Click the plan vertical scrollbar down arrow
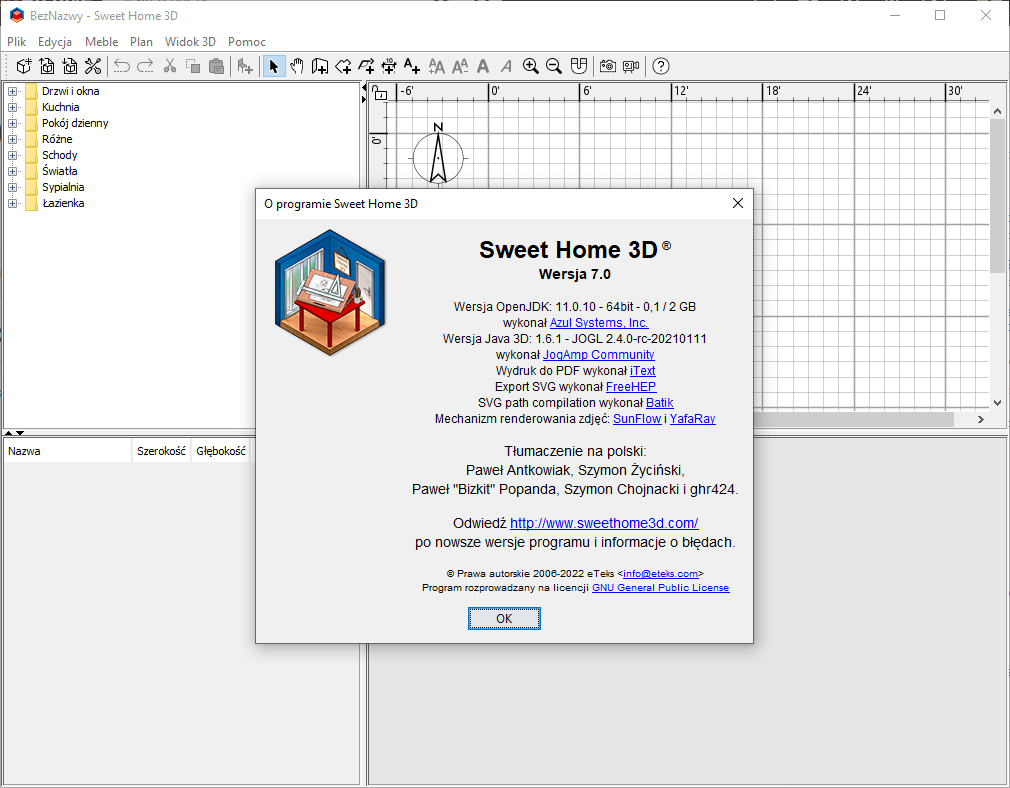 point(997,403)
